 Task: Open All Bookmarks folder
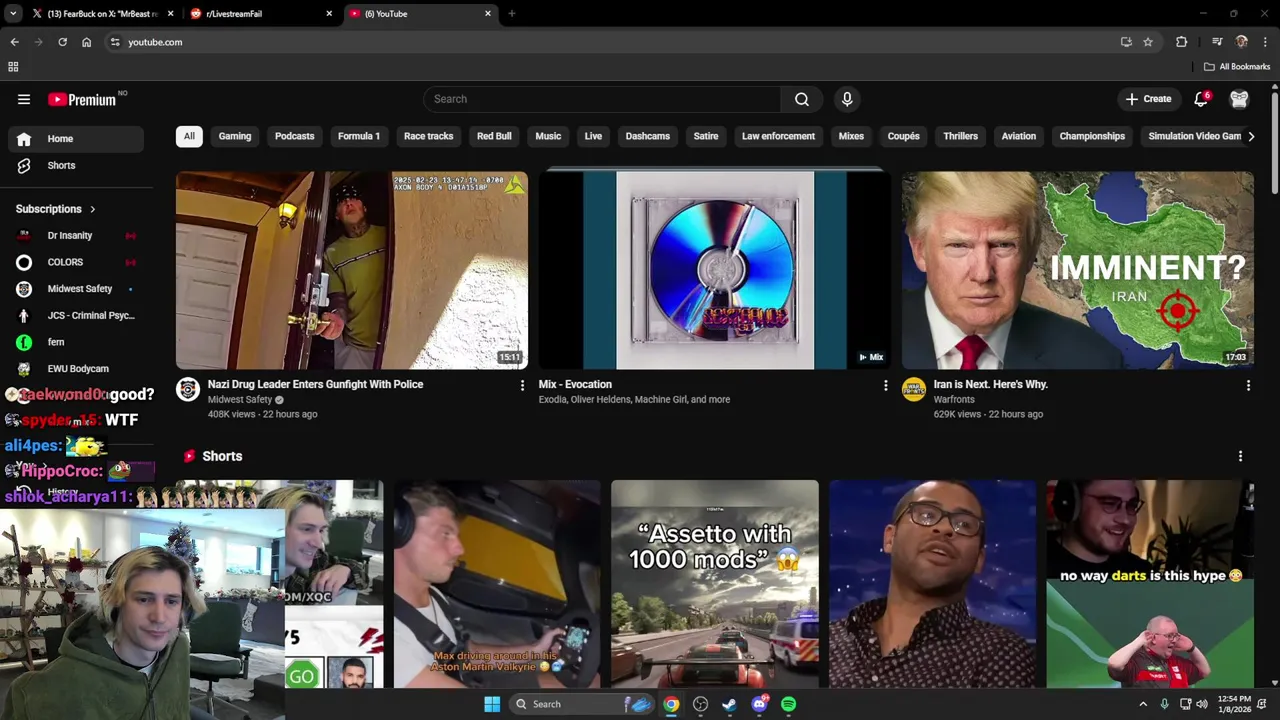[1237, 67]
